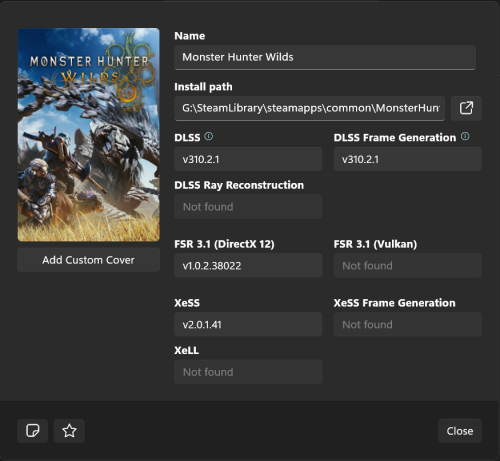The width and height of the screenshot is (500, 461).
Task: Click the FSR 3.1 (Vulkan) label
Action: click(x=375, y=244)
